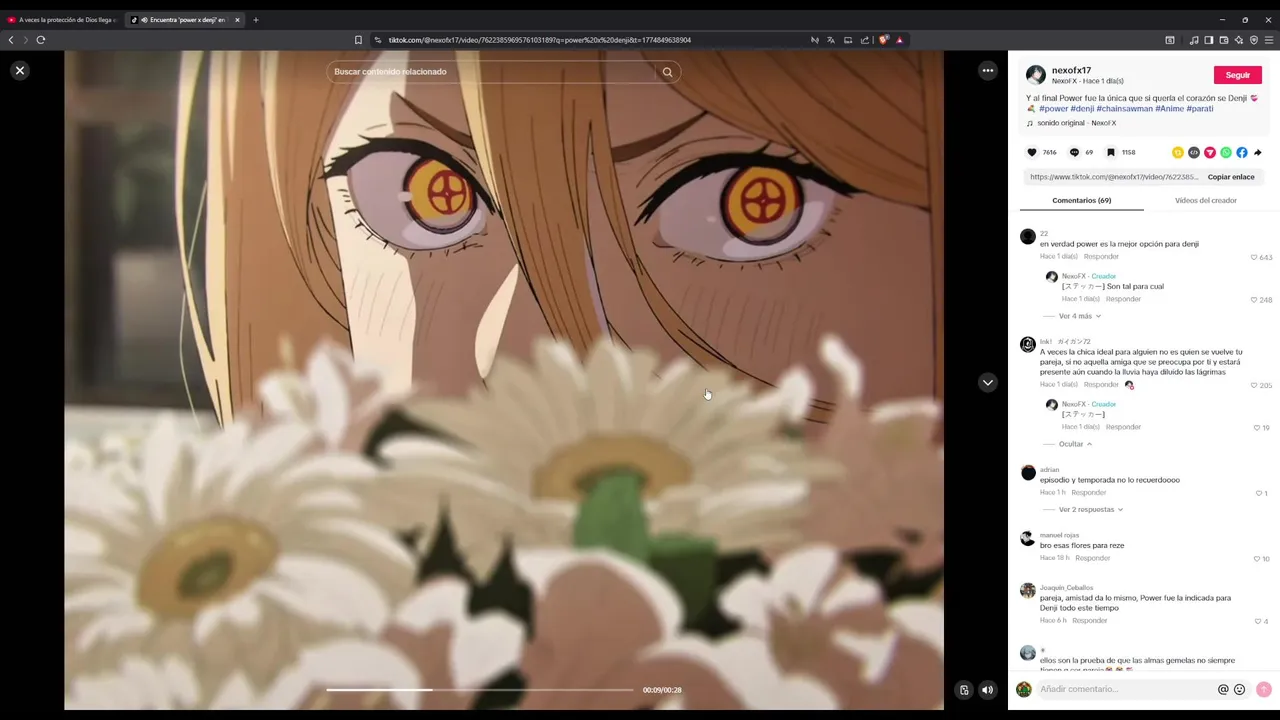
Task: Seek on the video progress bar
Action: click(480, 690)
